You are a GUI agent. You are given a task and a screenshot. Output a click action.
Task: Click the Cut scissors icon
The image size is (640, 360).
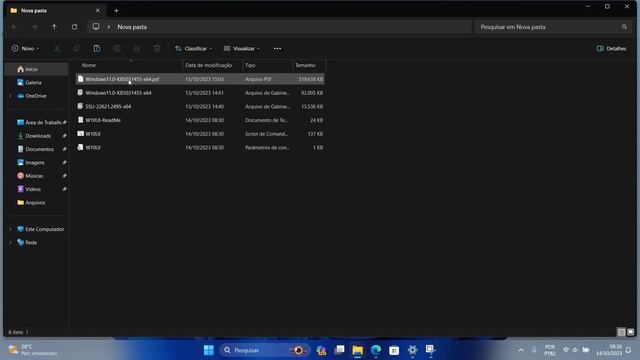(x=57, y=49)
